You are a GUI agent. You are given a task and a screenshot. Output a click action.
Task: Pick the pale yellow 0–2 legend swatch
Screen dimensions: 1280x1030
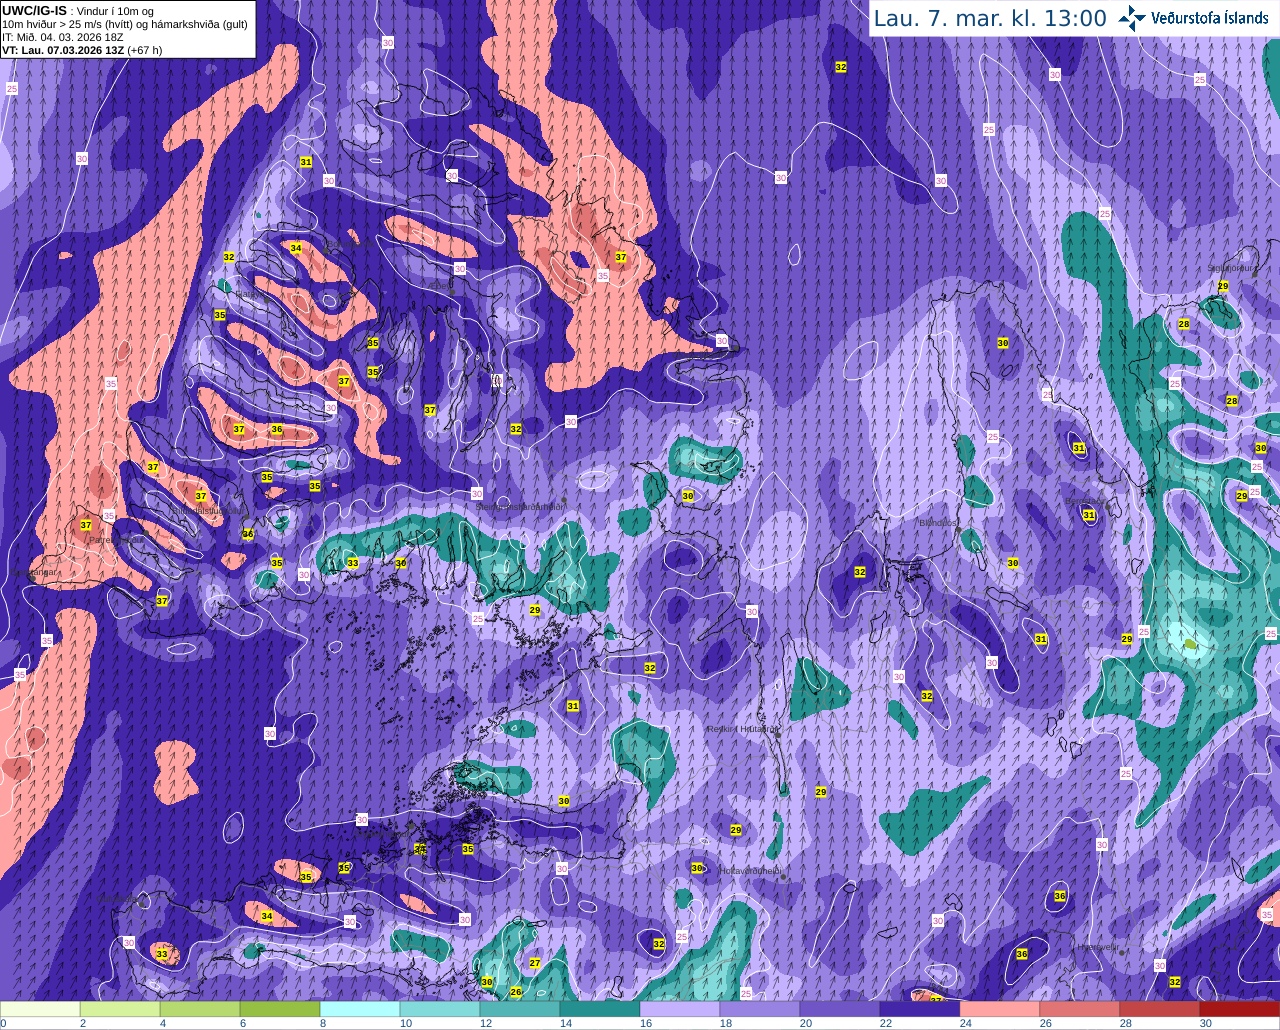pyautogui.click(x=40, y=1009)
